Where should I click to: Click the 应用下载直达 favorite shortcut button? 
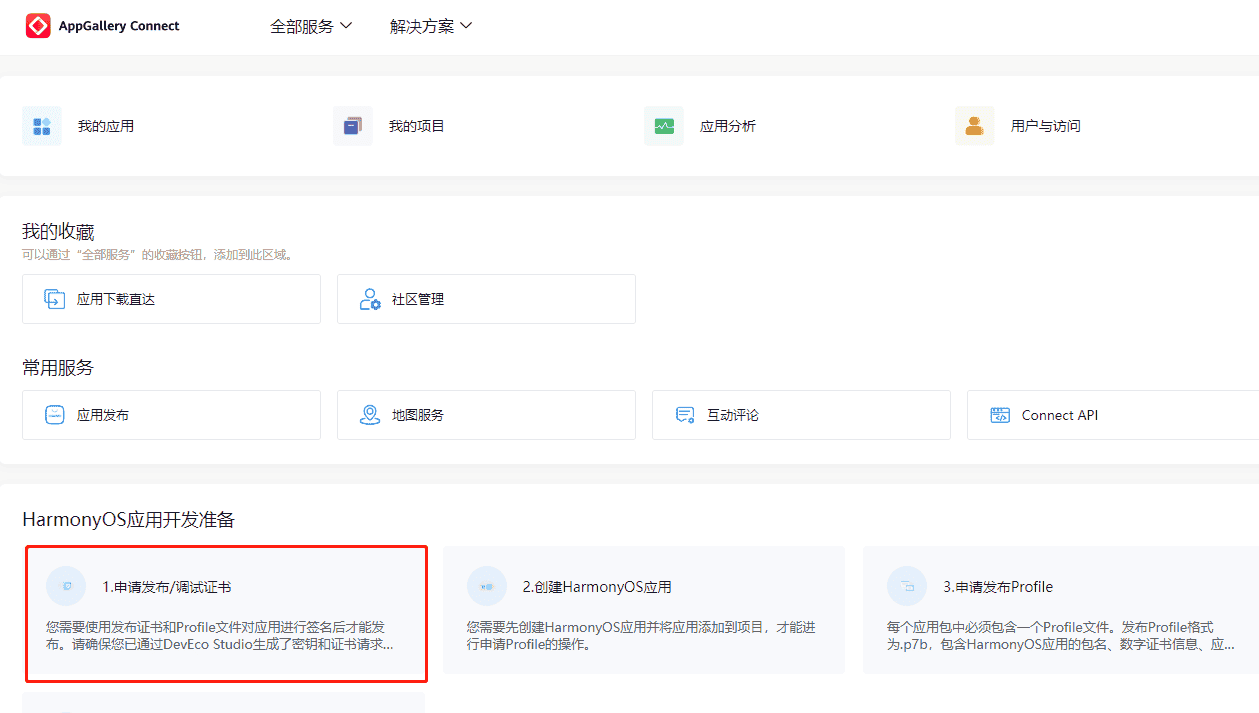171,298
